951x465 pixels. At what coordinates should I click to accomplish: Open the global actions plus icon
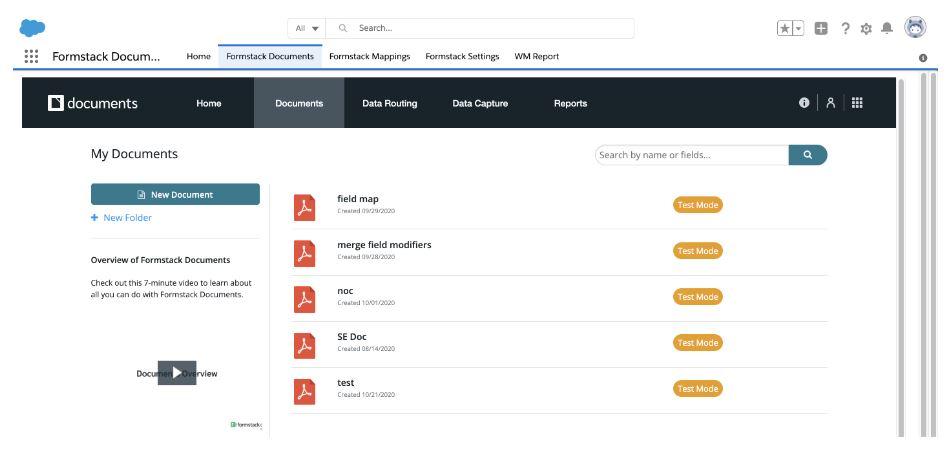pyautogui.click(x=822, y=29)
